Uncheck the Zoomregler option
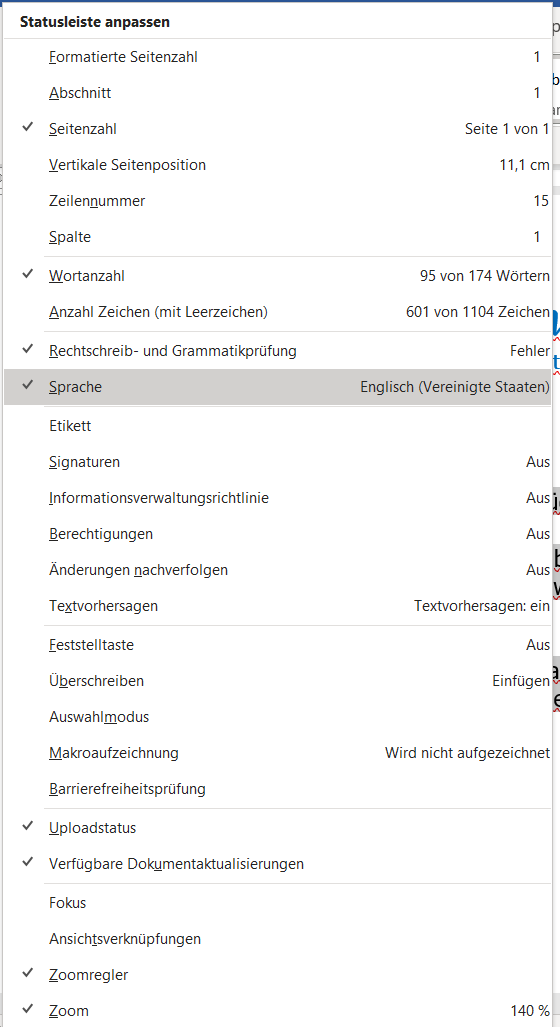This screenshot has width=560, height=1027. [277, 975]
